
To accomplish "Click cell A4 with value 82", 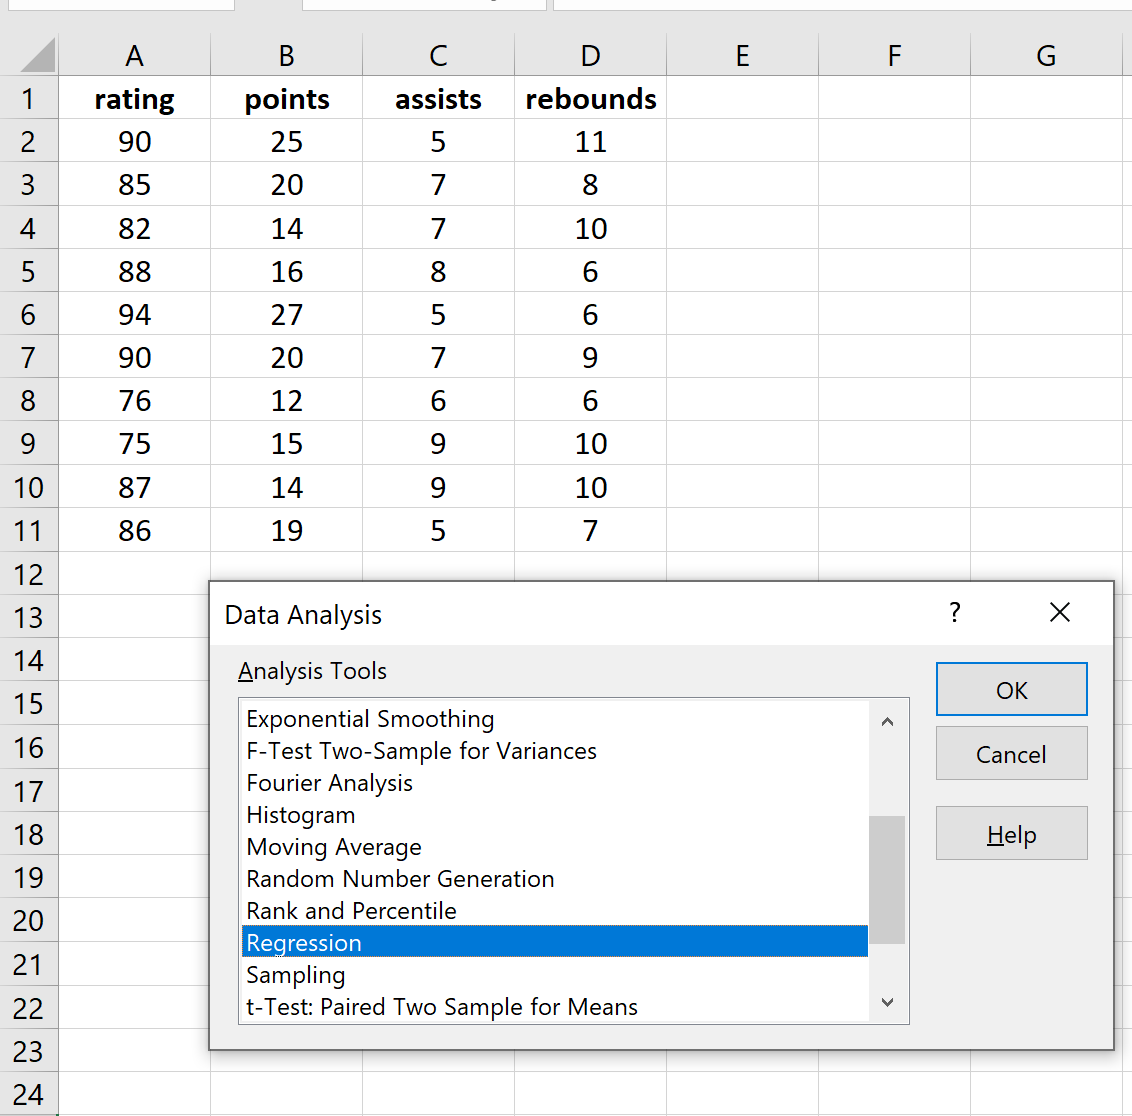I will click(x=134, y=228).
